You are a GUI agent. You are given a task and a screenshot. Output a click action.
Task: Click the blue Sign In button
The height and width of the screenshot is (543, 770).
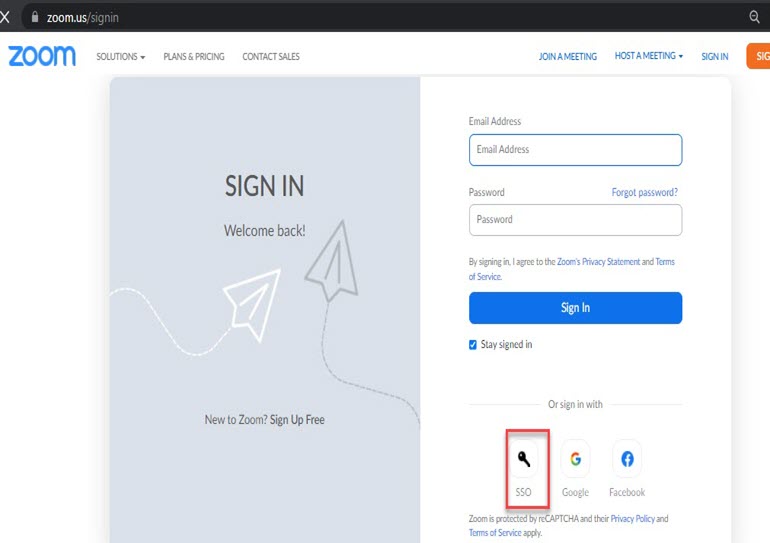click(575, 308)
